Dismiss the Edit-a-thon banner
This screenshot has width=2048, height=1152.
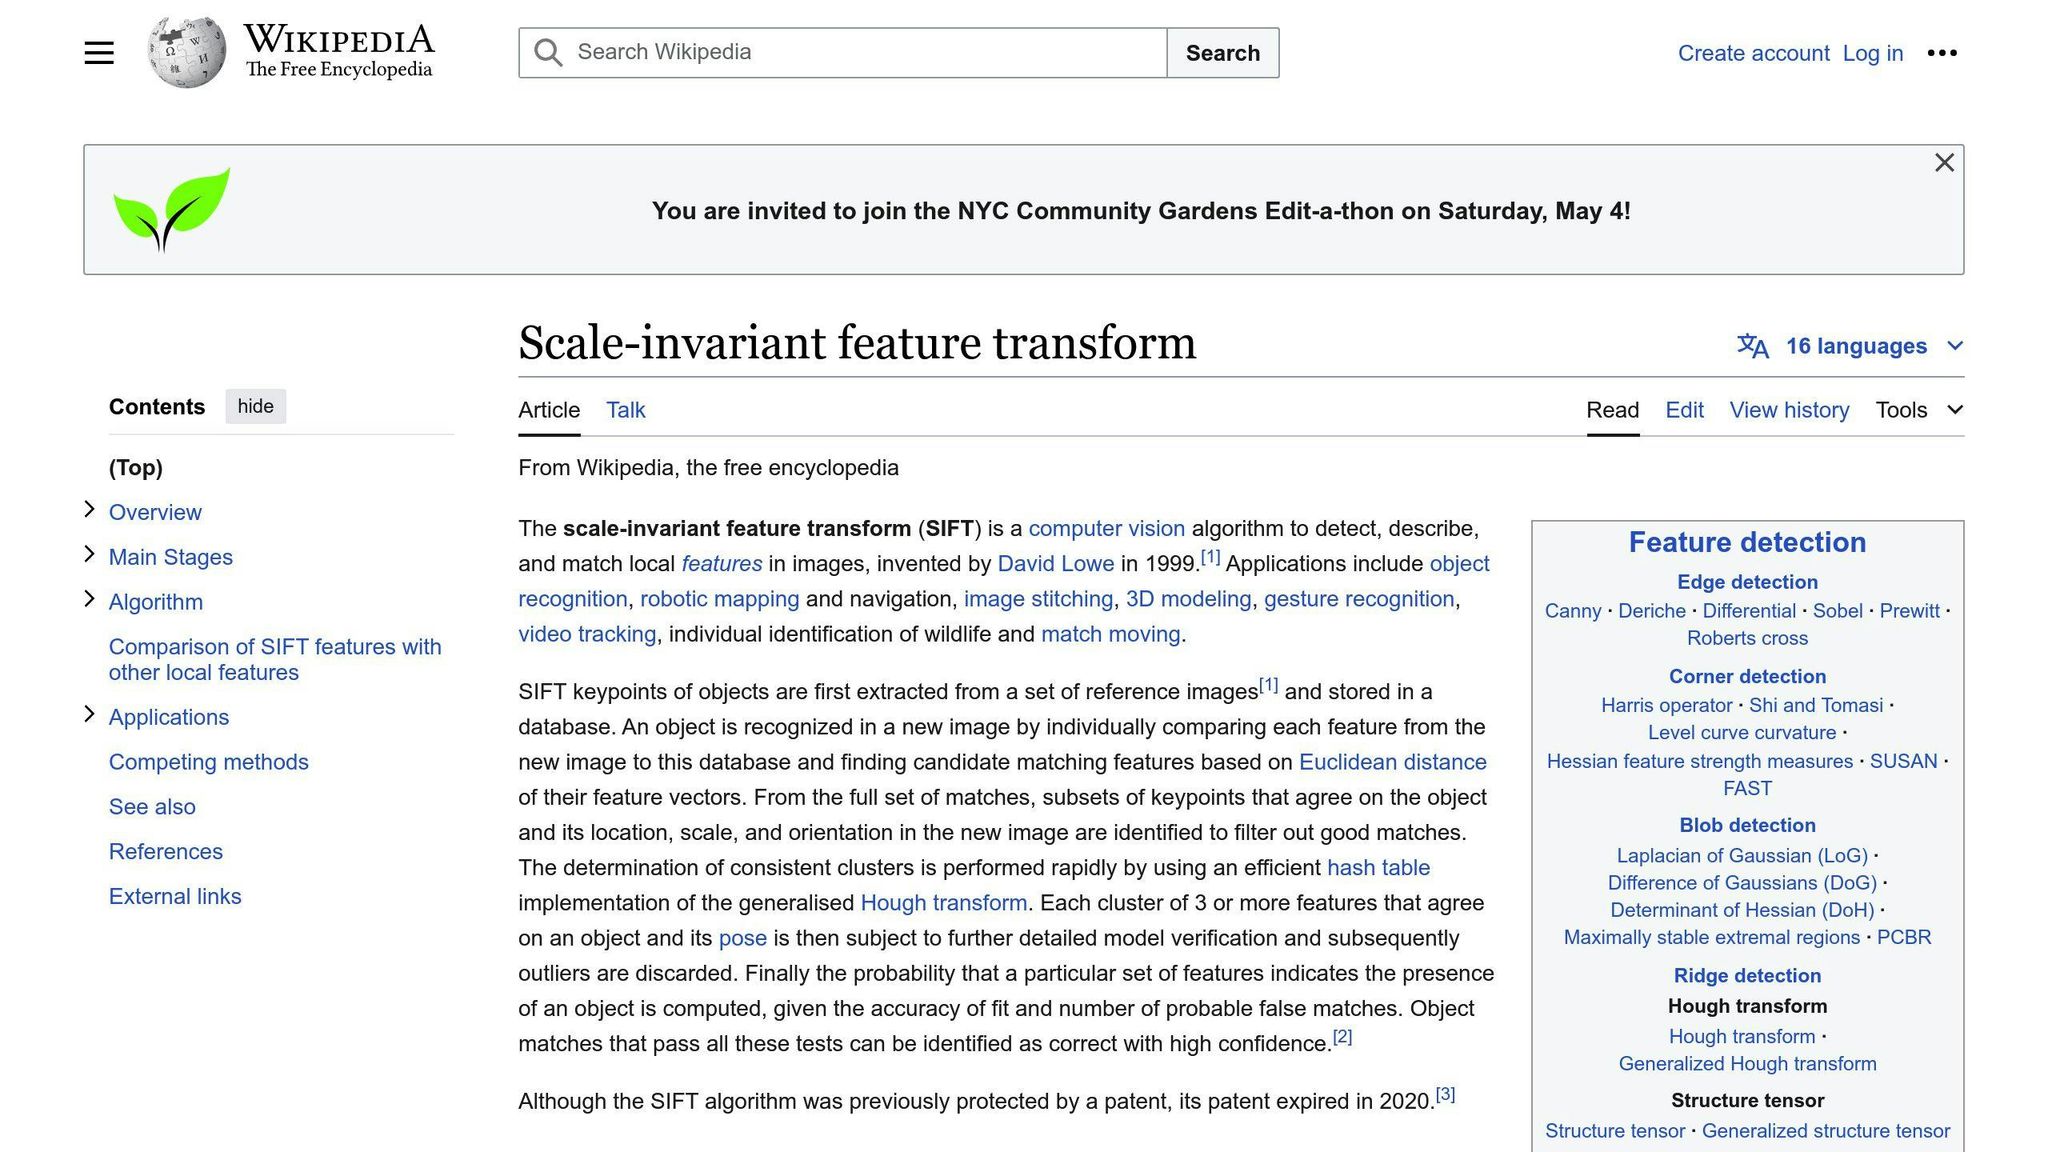click(x=1943, y=163)
